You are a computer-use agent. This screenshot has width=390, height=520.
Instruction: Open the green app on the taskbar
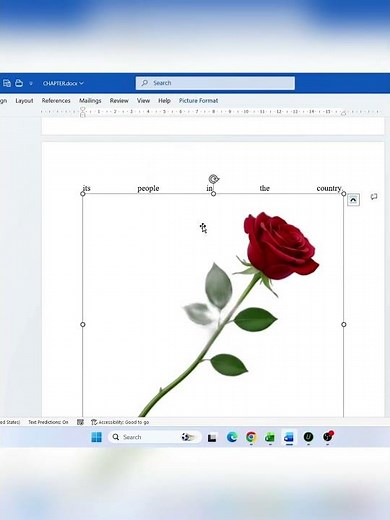pos(270,437)
